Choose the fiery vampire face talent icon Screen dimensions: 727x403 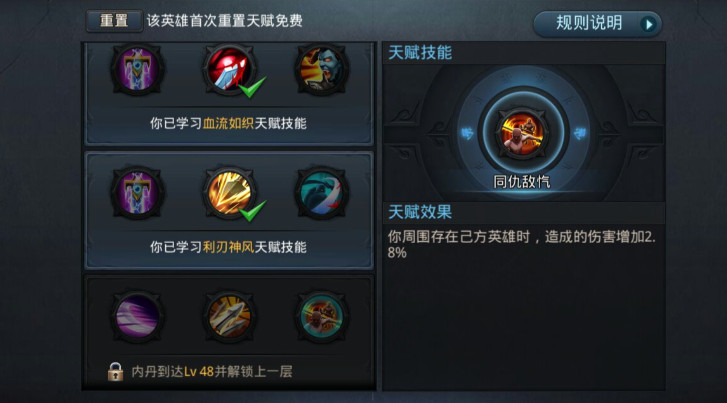pos(321,69)
